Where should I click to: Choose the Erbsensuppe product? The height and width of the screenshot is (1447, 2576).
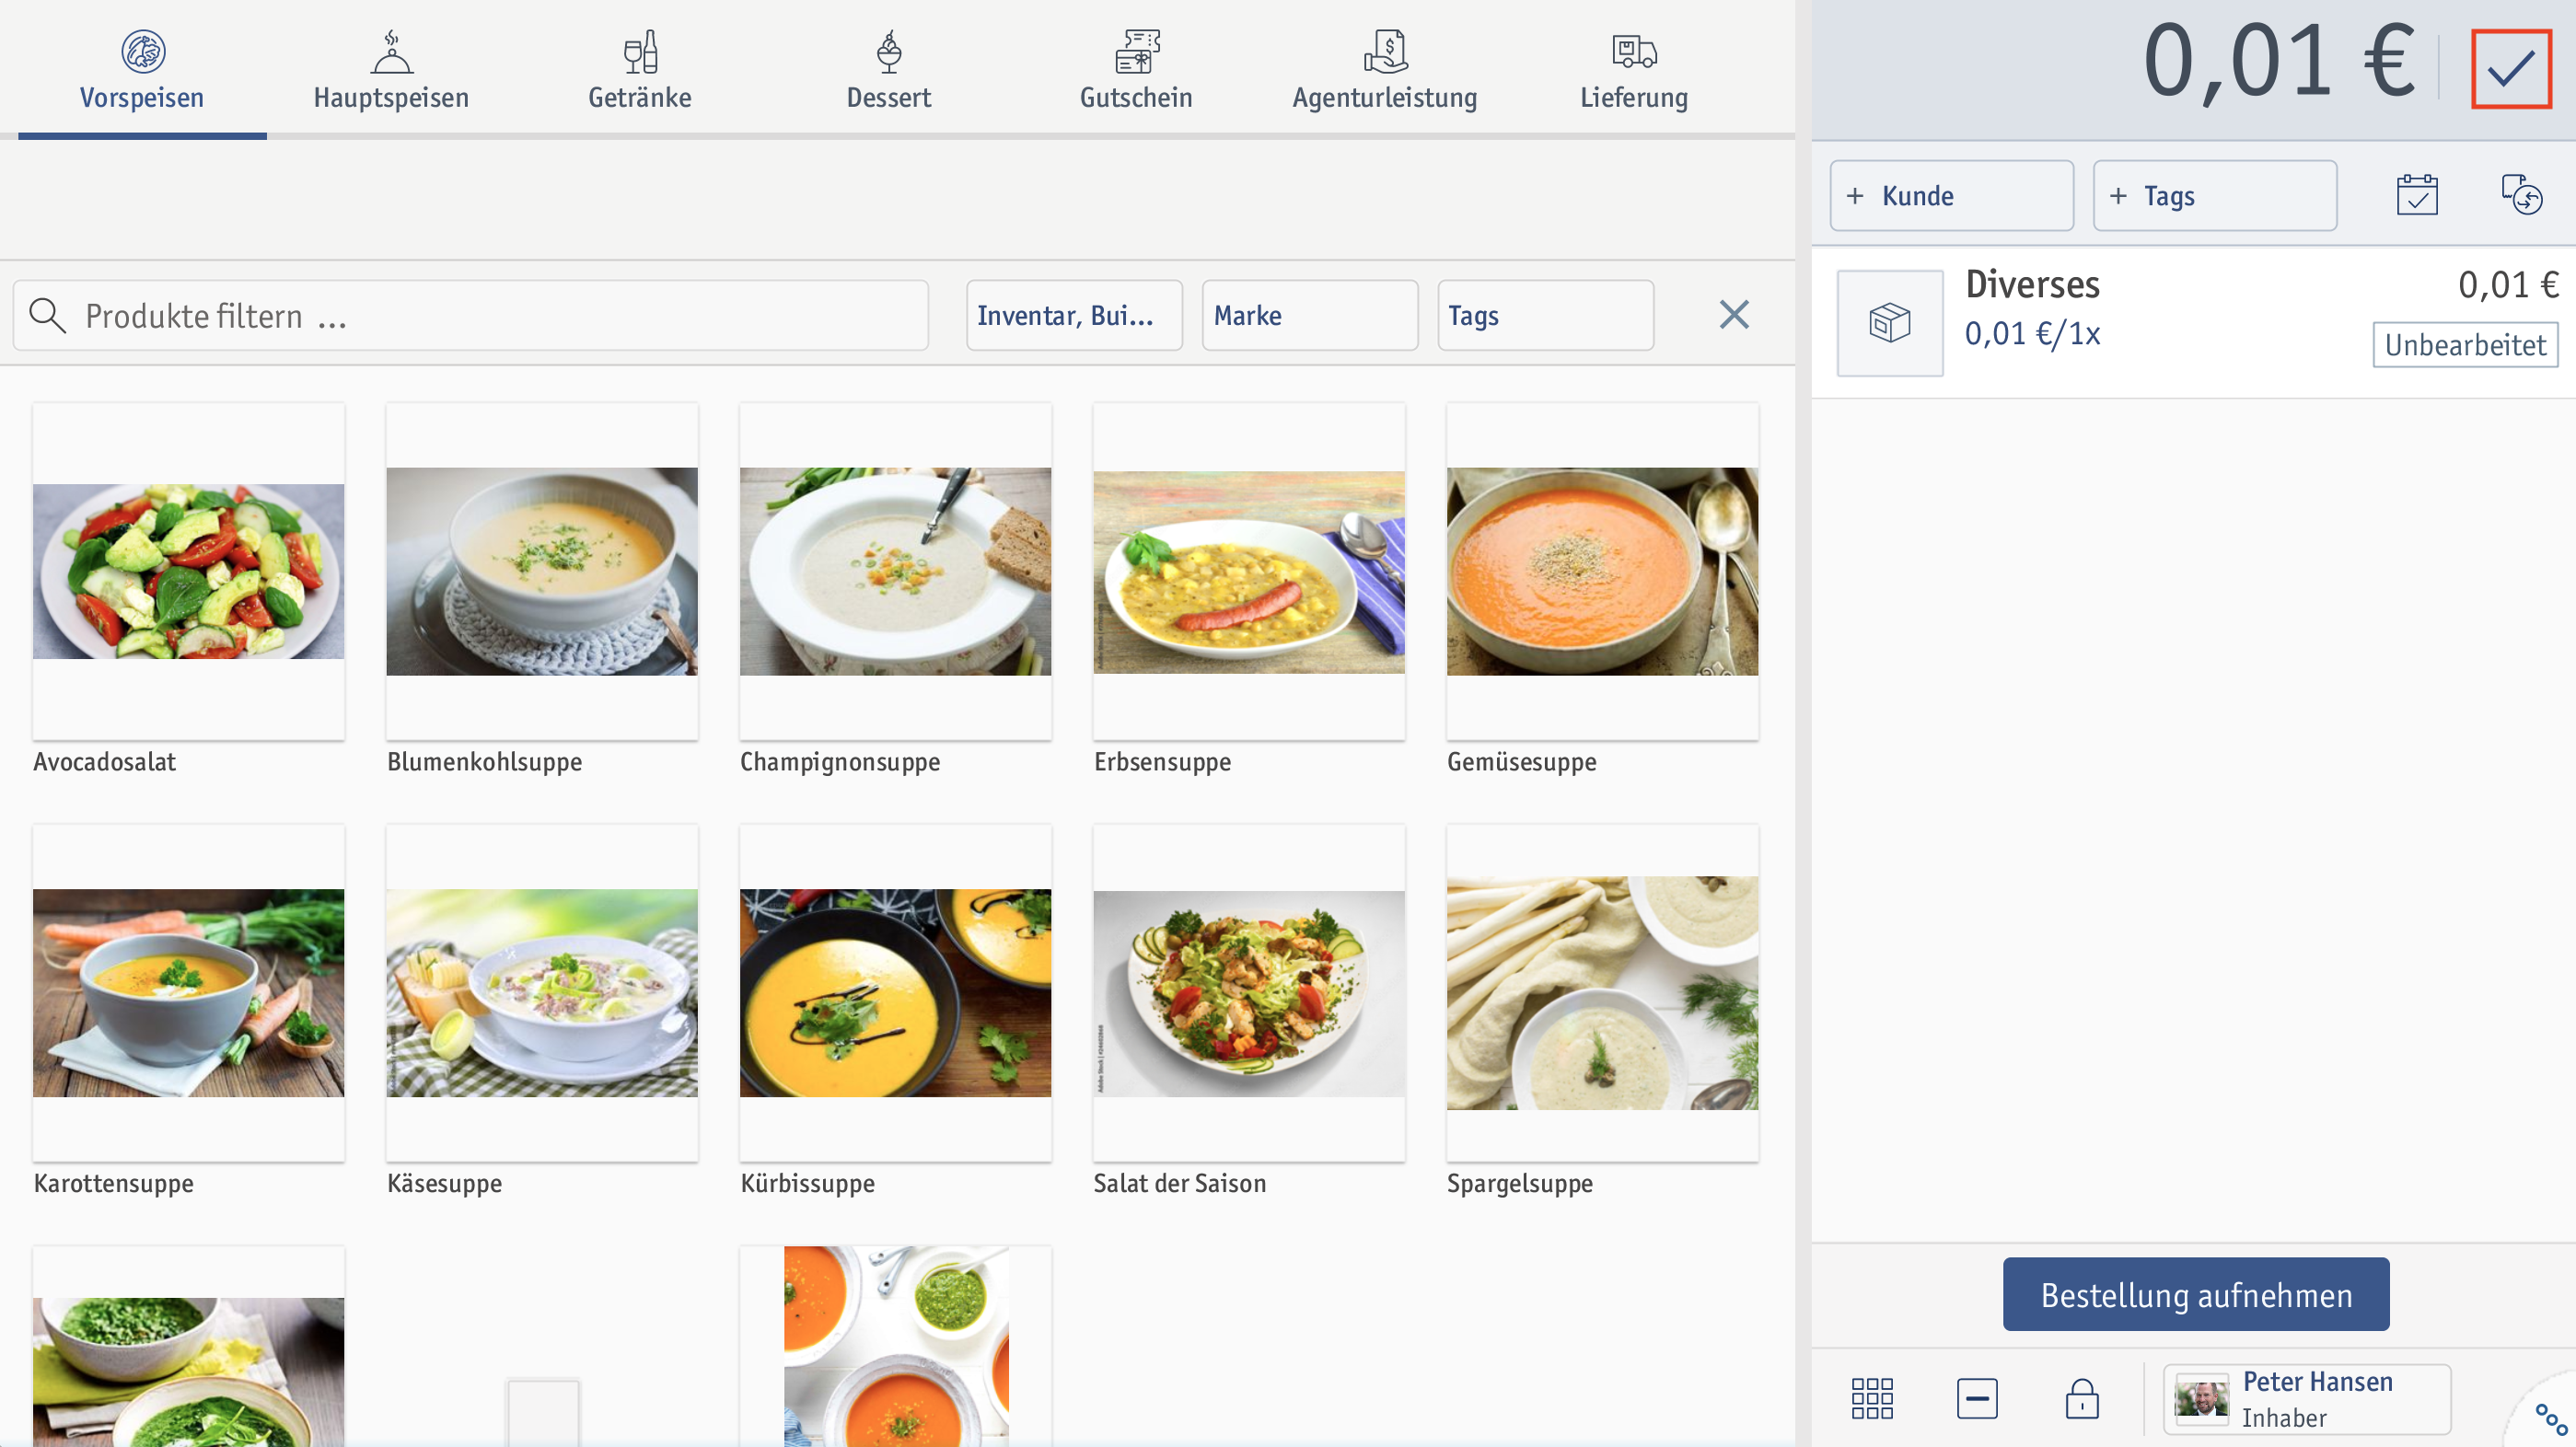coord(1249,590)
